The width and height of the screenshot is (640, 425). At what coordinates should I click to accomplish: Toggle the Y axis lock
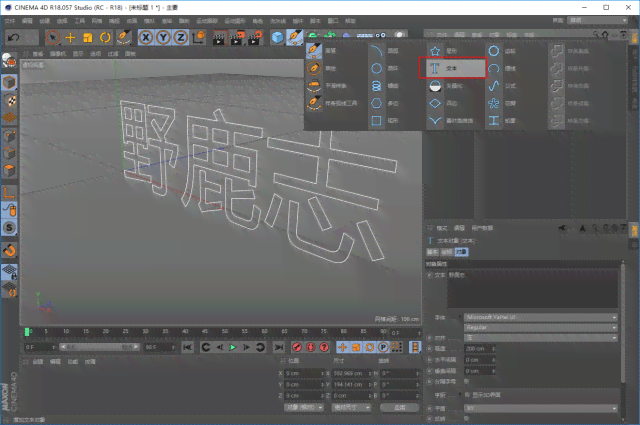pos(164,38)
